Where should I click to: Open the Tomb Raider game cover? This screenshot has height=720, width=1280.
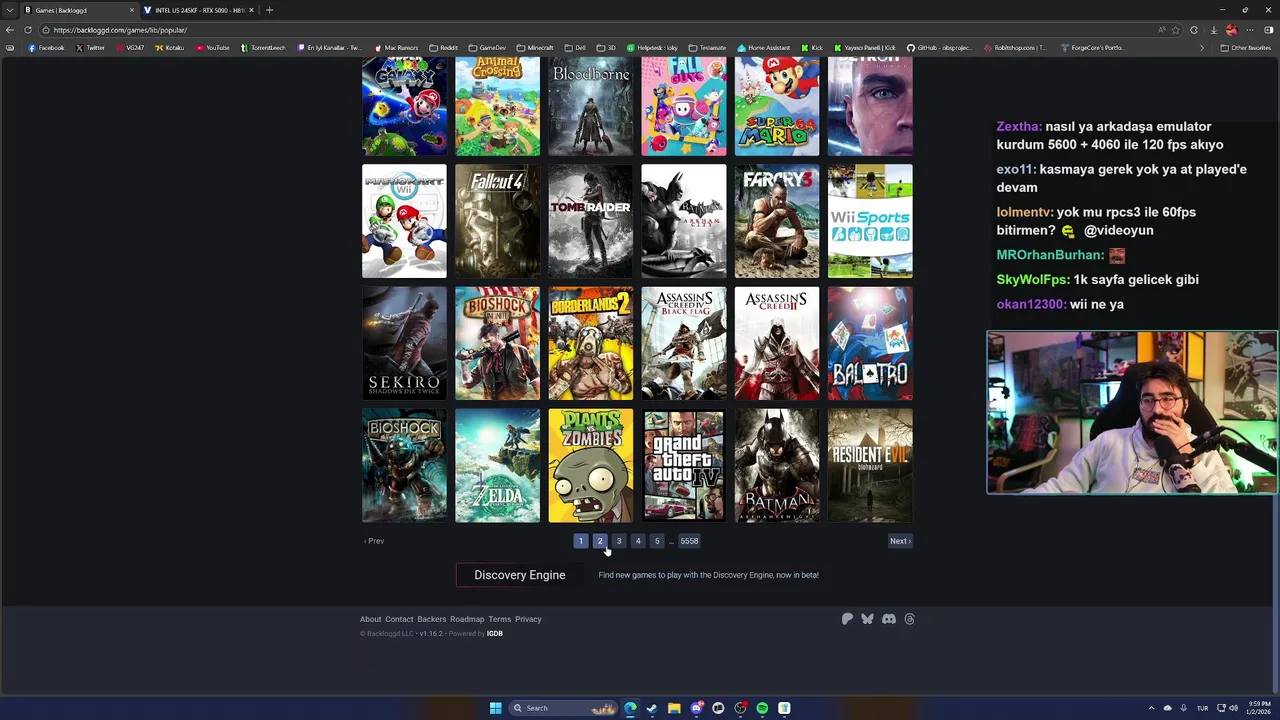coord(590,221)
